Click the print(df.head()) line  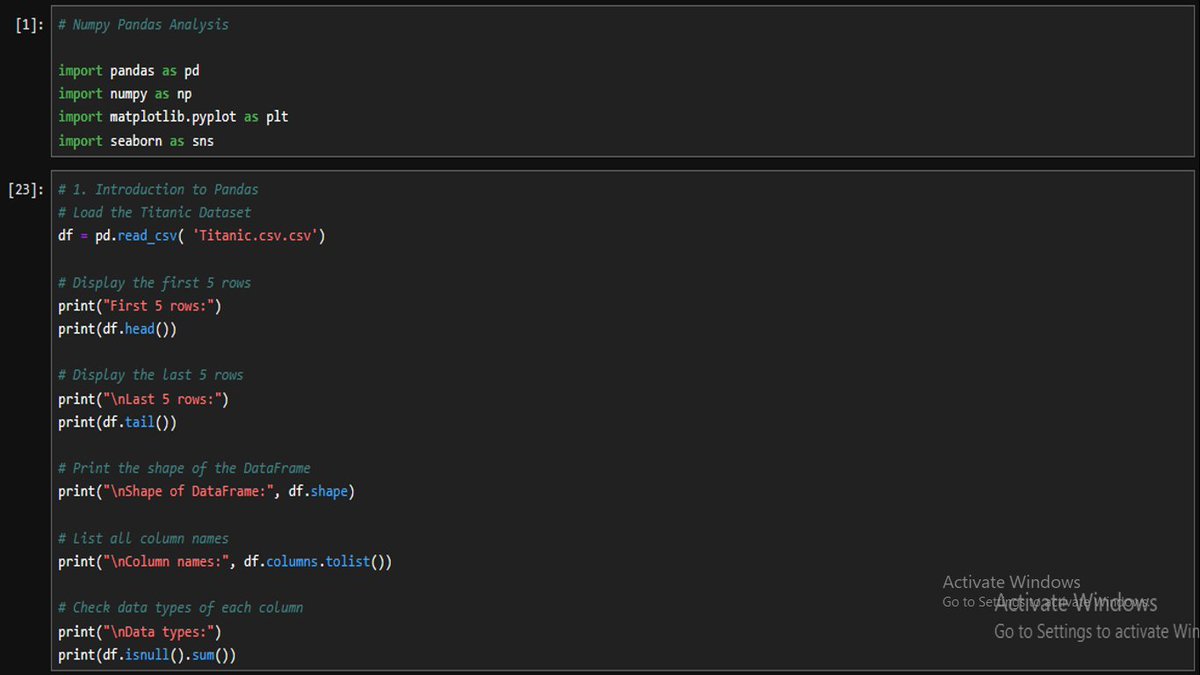click(117, 329)
